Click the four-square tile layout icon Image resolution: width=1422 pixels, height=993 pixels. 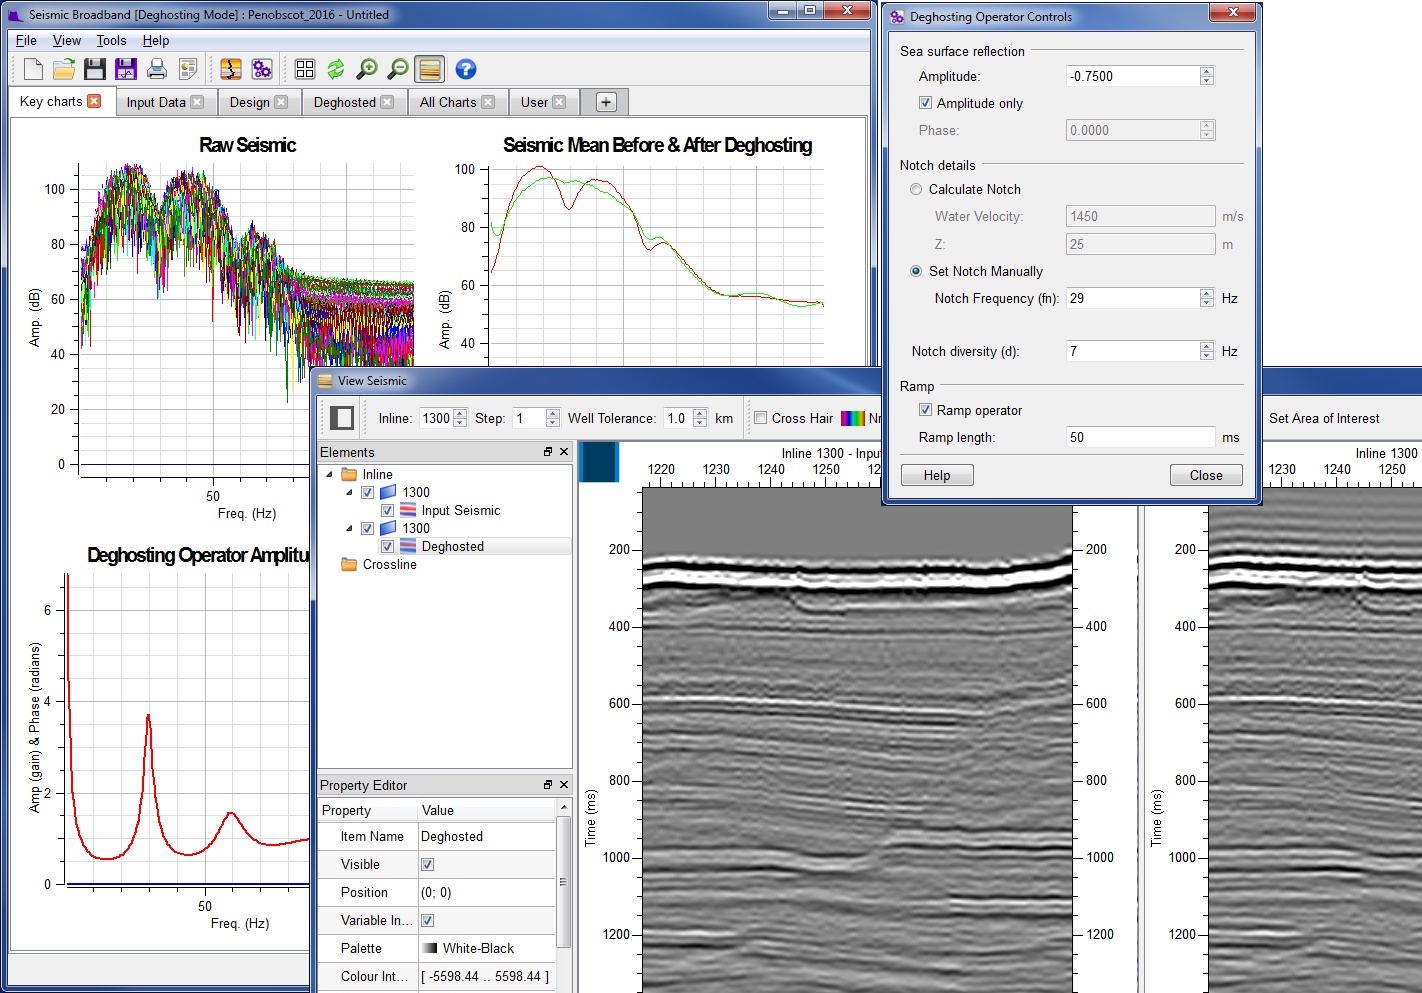(x=305, y=69)
